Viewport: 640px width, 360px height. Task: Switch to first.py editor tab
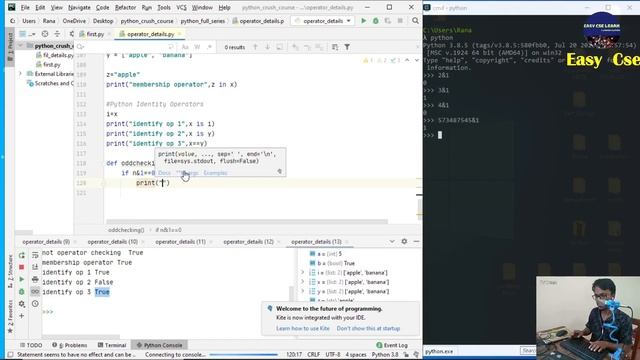tap(95, 34)
